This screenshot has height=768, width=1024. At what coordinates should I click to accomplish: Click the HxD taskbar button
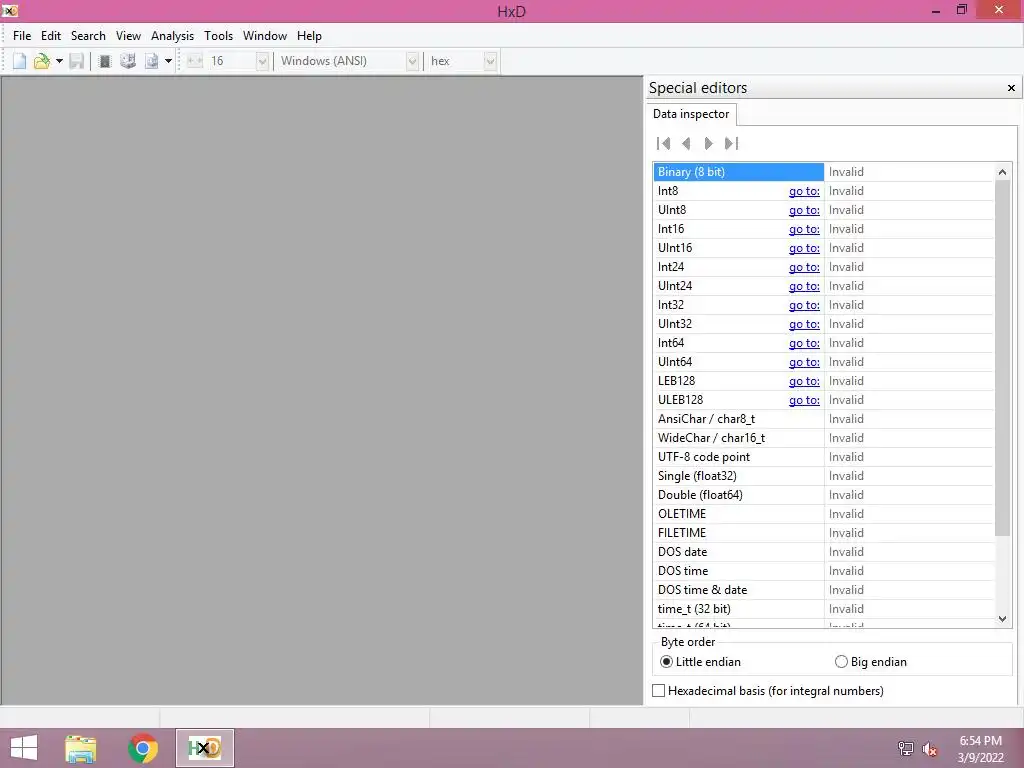click(205, 748)
